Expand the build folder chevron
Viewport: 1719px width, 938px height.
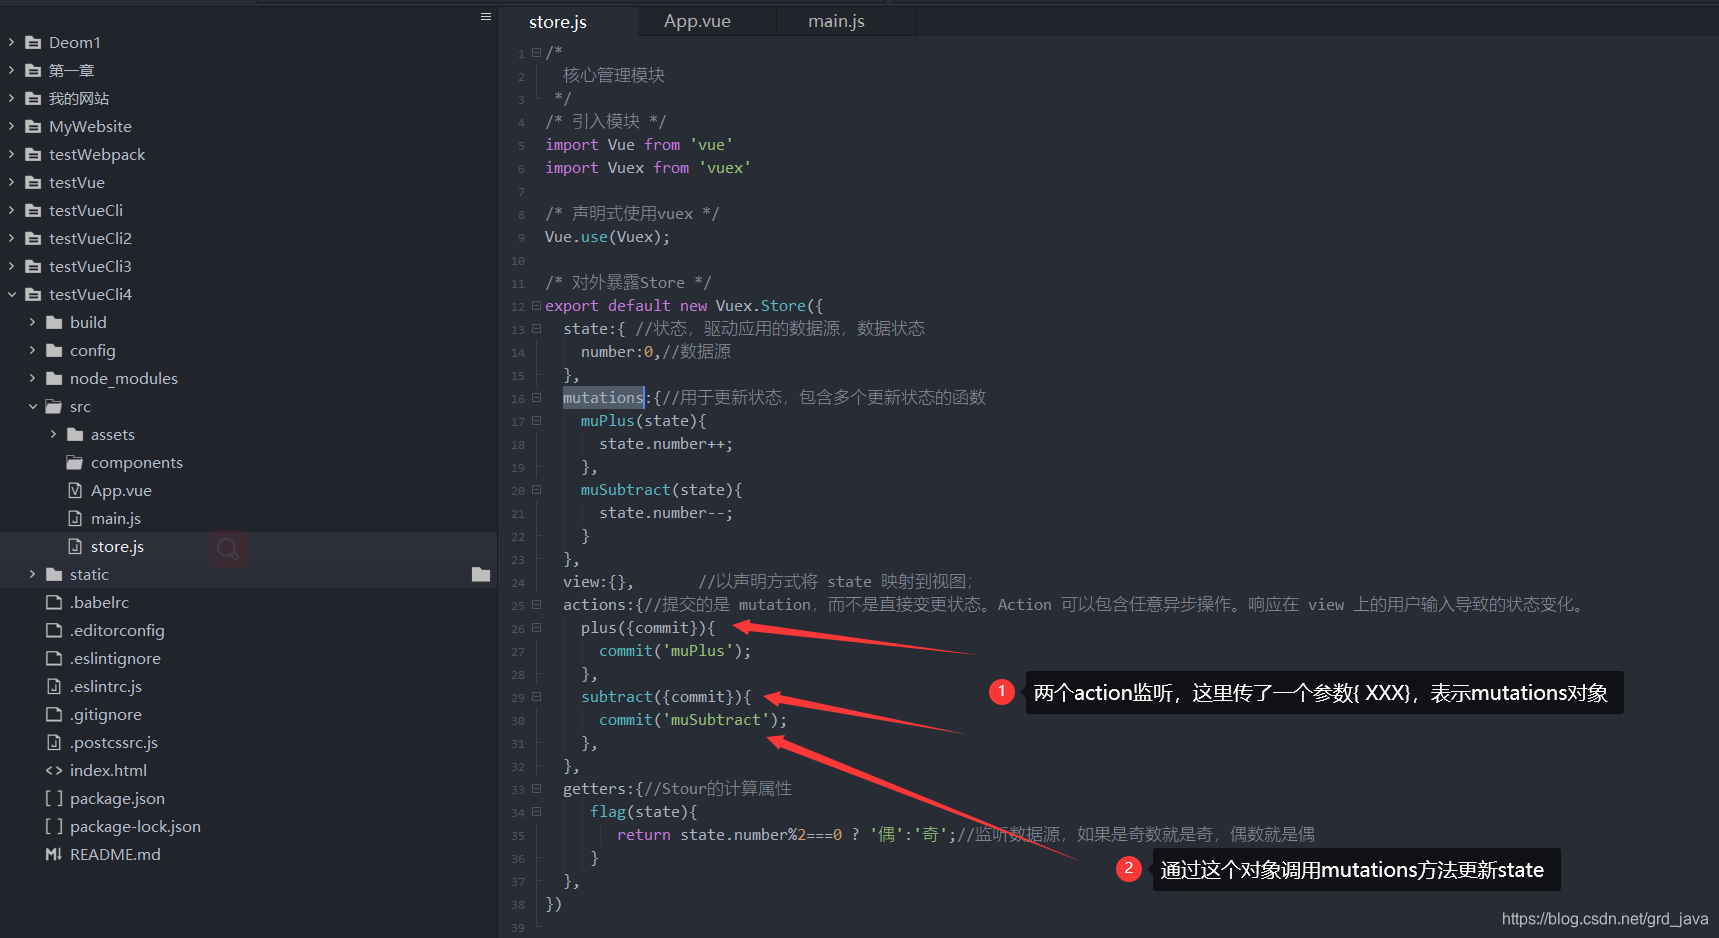(x=32, y=322)
